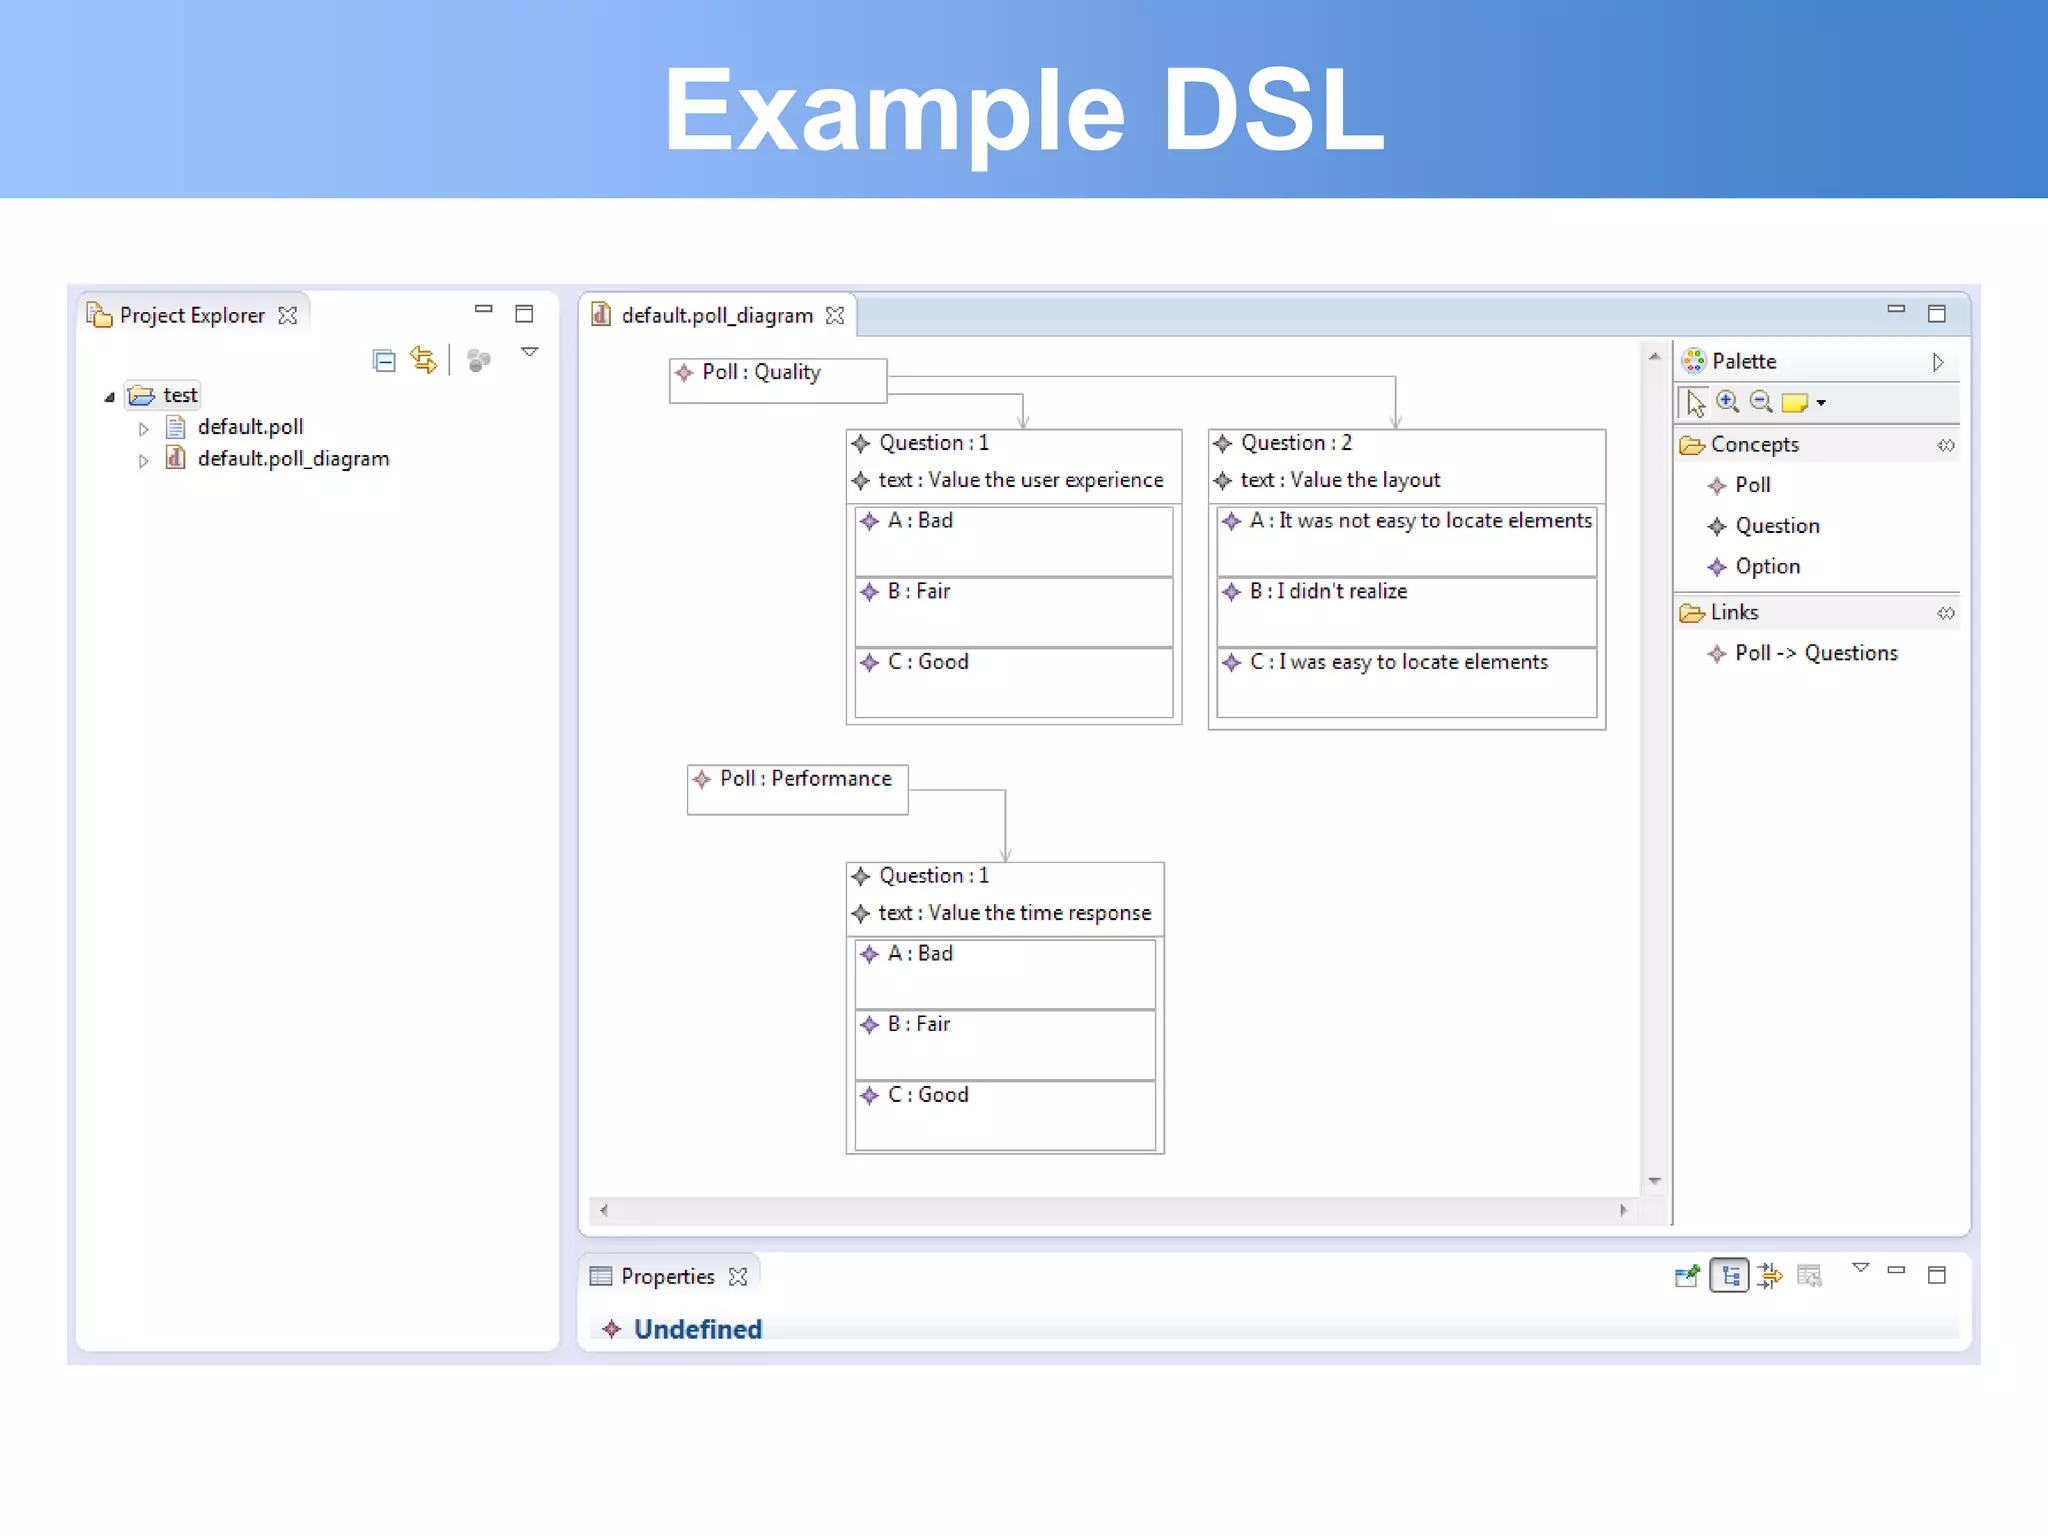Toggle Link with Editor icon
This screenshot has height=1536, width=2048.
tap(424, 360)
